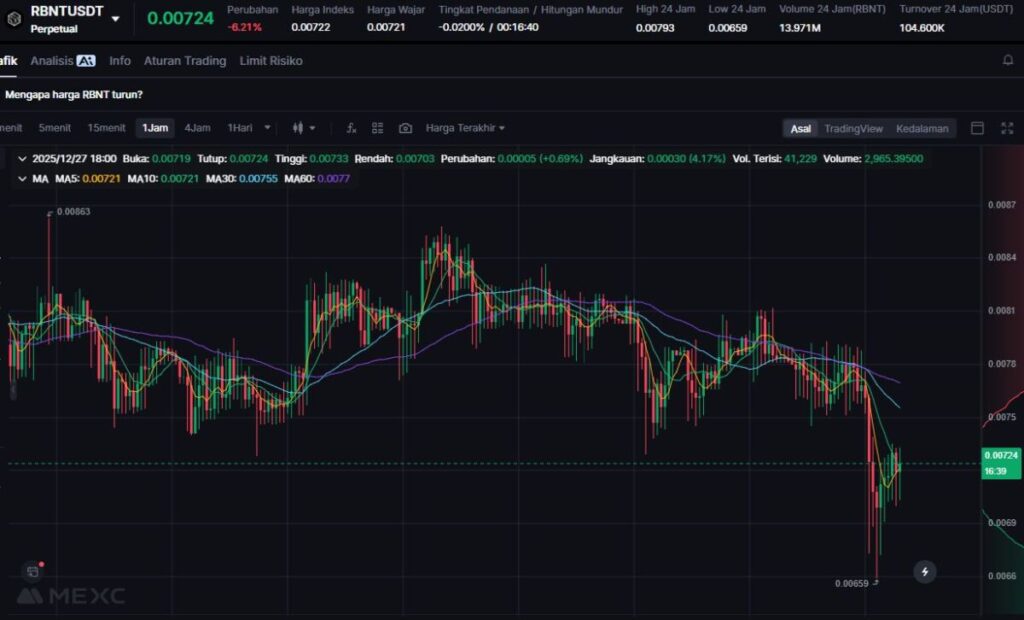Image resolution: width=1024 pixels, height=620 pixels.
Task: Click the grid layout settings icon
Action: coord(378,128)
